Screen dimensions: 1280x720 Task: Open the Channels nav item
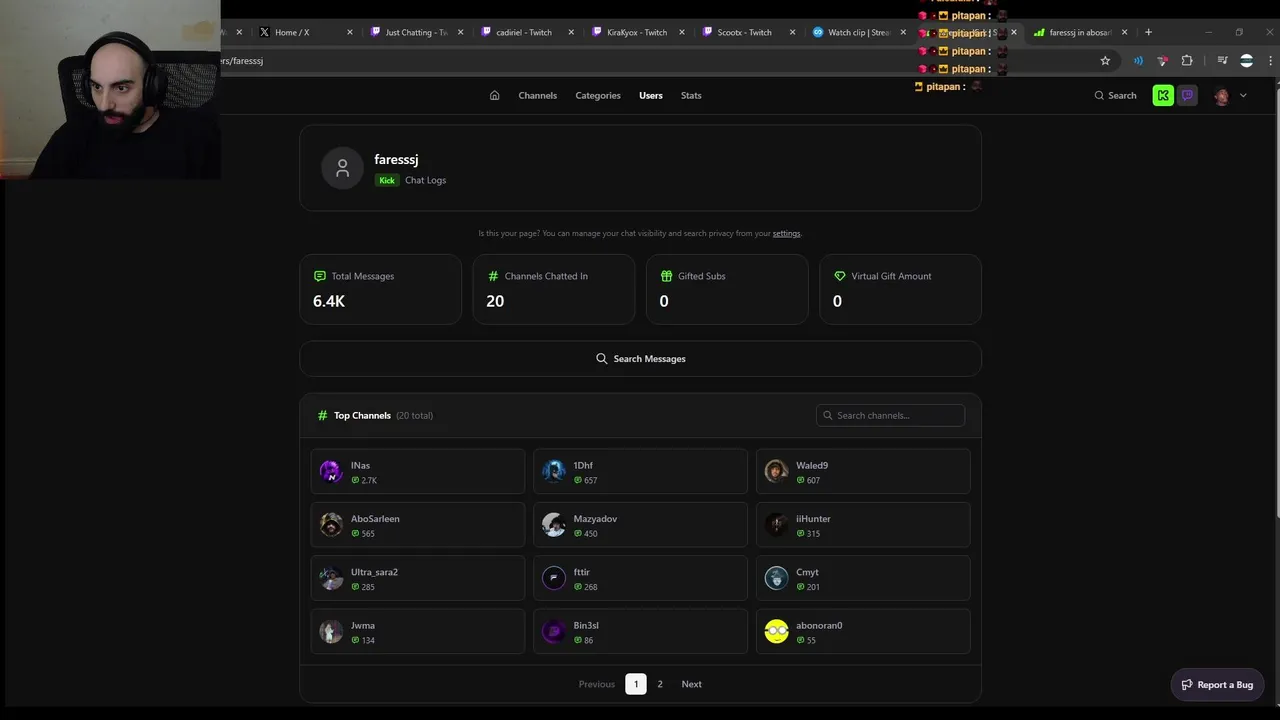[x=537, y=95]
